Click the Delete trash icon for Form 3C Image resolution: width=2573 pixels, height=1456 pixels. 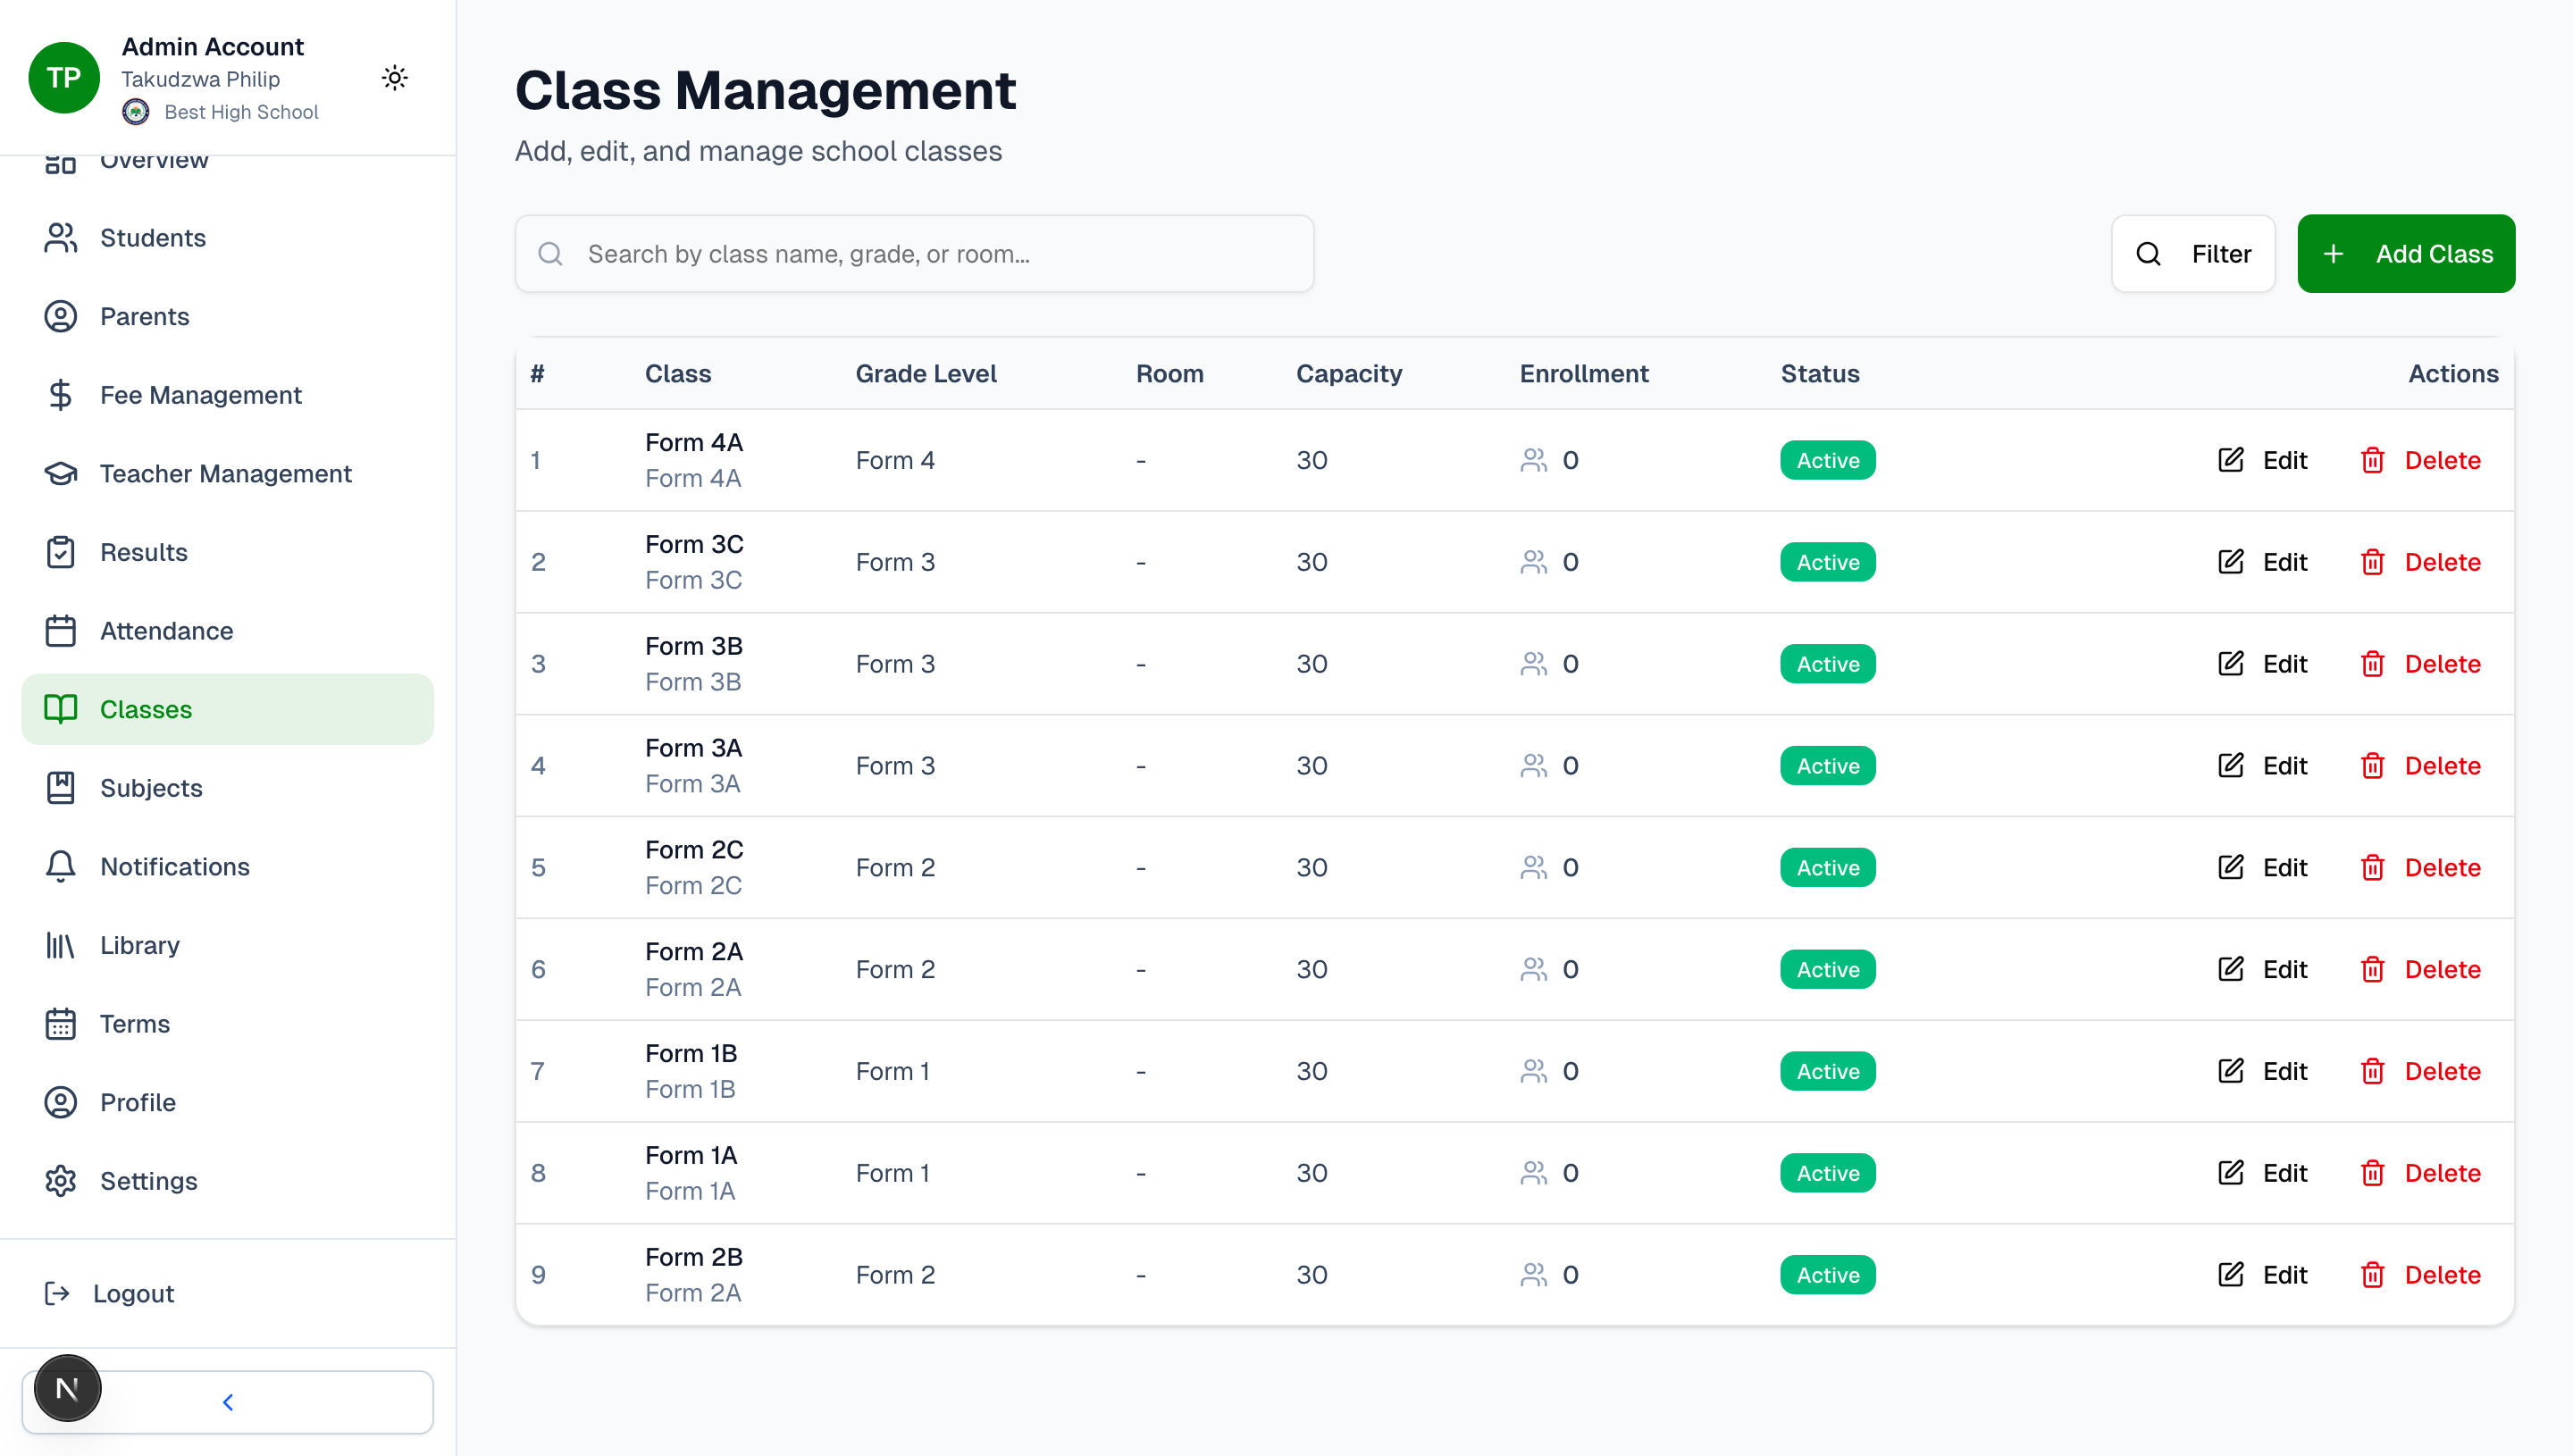click(2374, 561)
